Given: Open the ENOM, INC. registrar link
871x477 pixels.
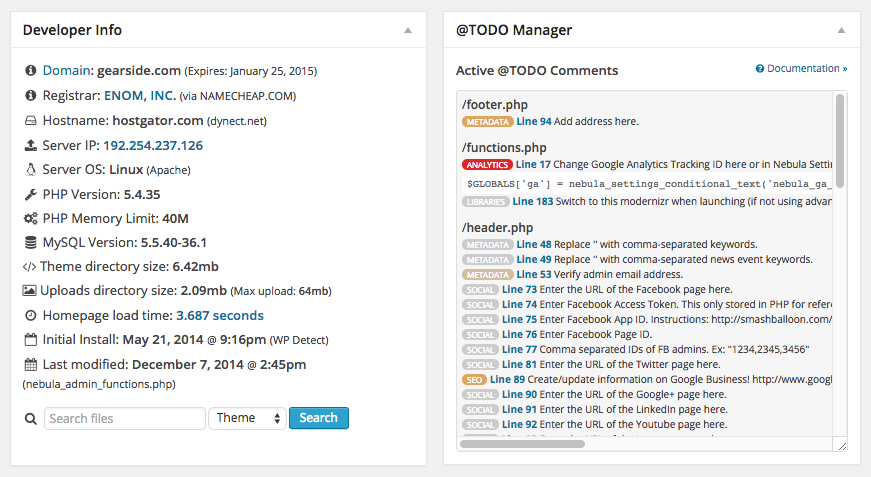Looking at the screenshot, I should (140, 96).
